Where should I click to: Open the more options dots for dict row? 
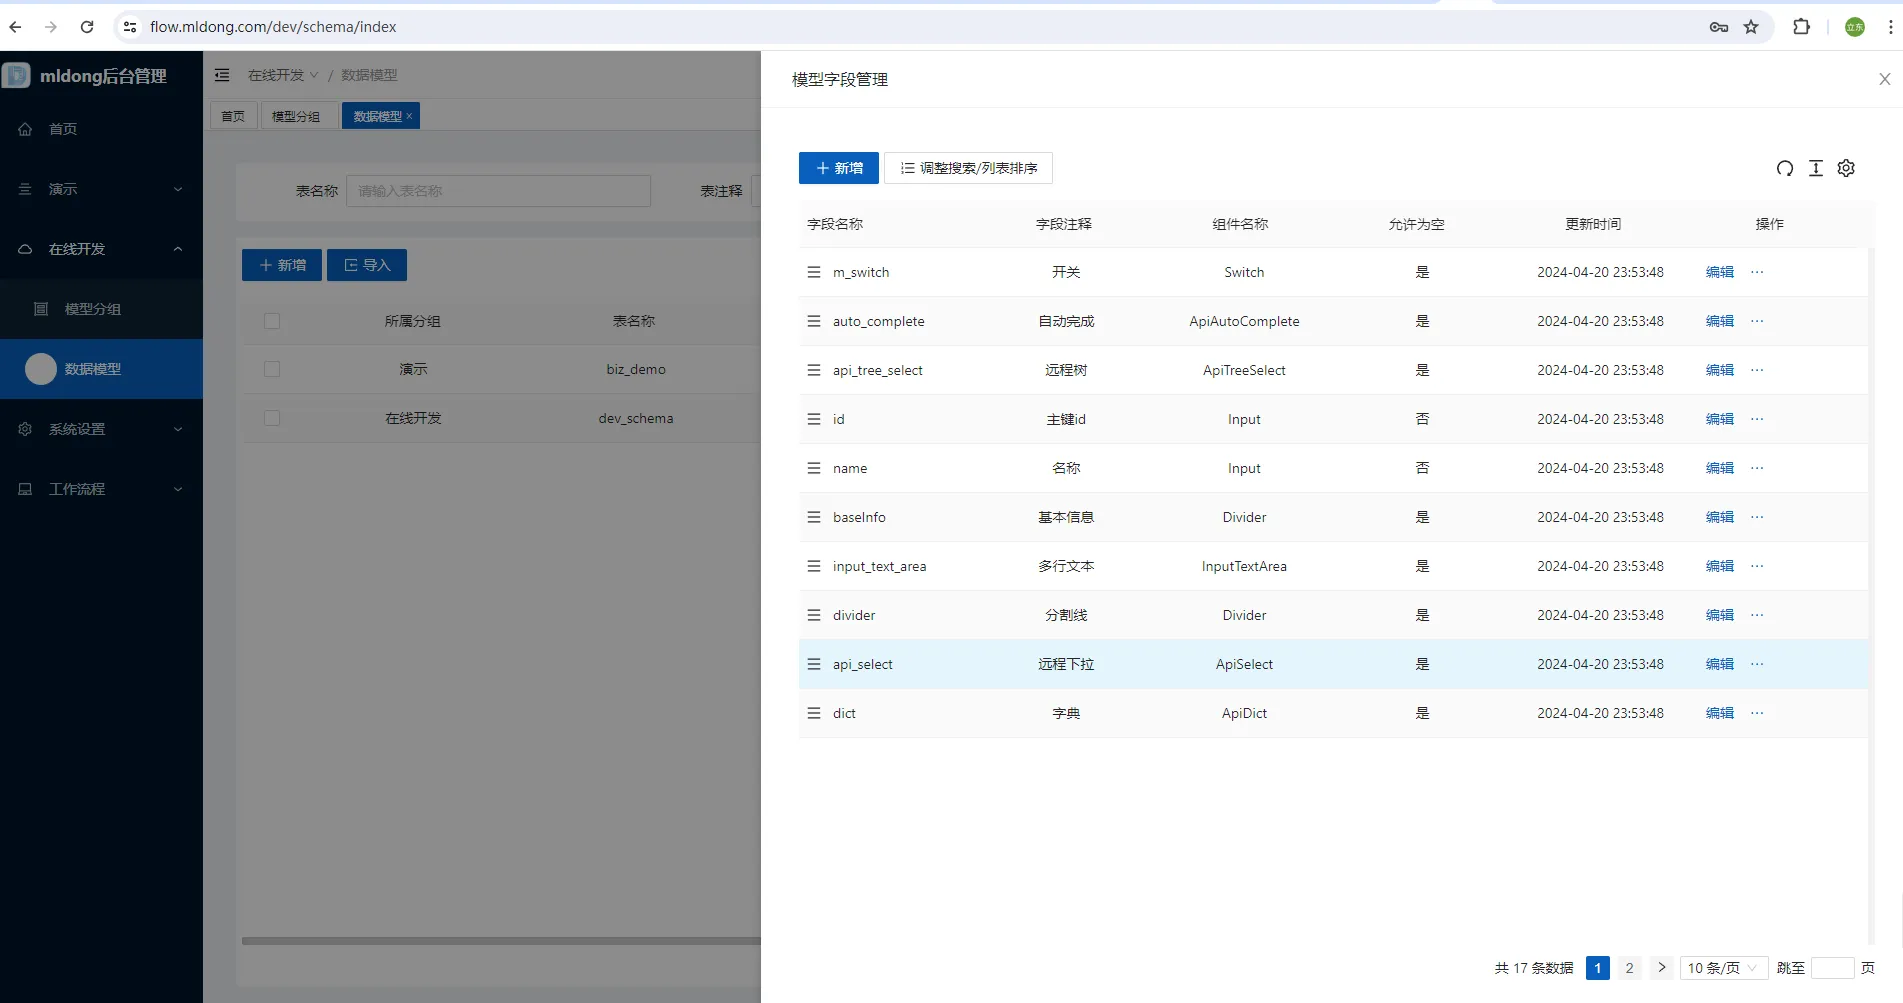tap(1757, 713)
